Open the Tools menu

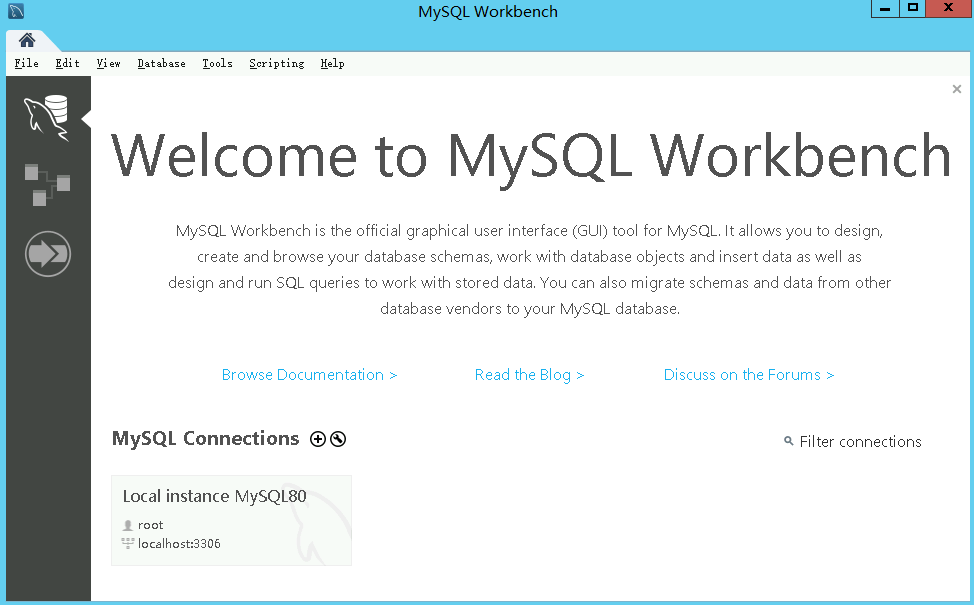click(217, 63)
